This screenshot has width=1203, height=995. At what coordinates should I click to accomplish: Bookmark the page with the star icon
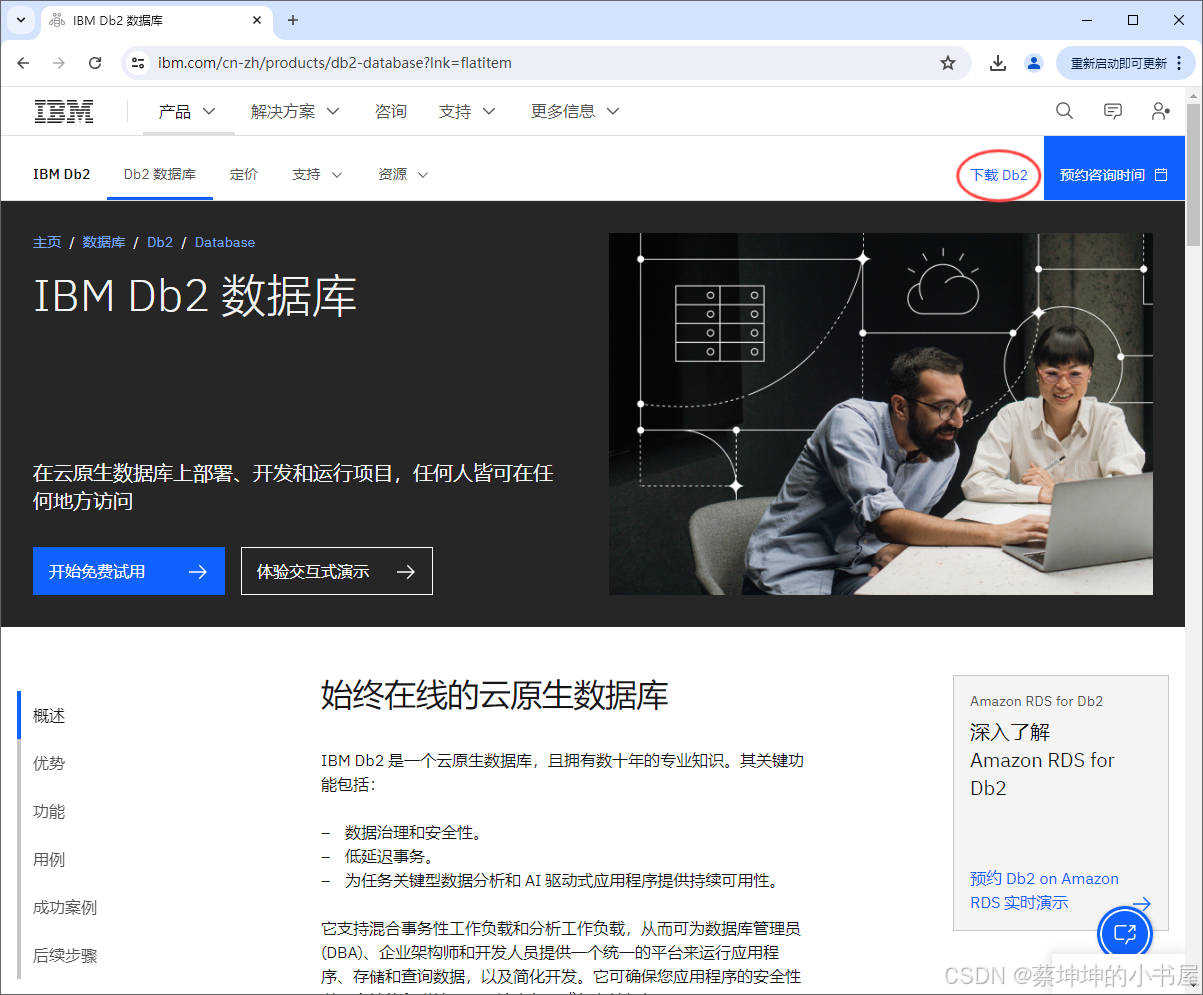[947, 62]
